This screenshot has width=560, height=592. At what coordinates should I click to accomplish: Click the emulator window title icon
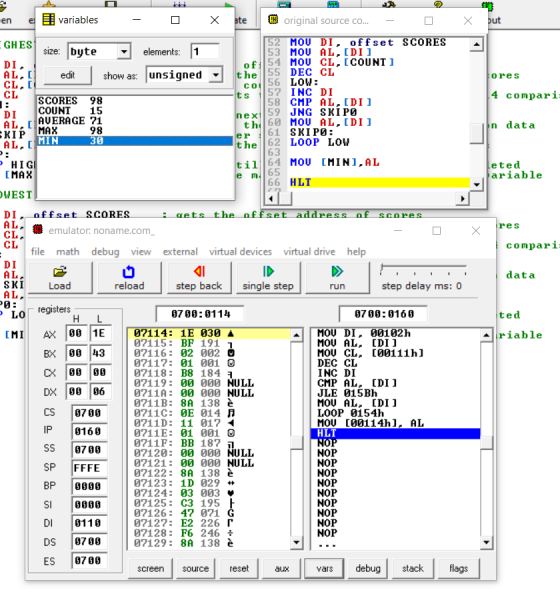coord(37,230)
